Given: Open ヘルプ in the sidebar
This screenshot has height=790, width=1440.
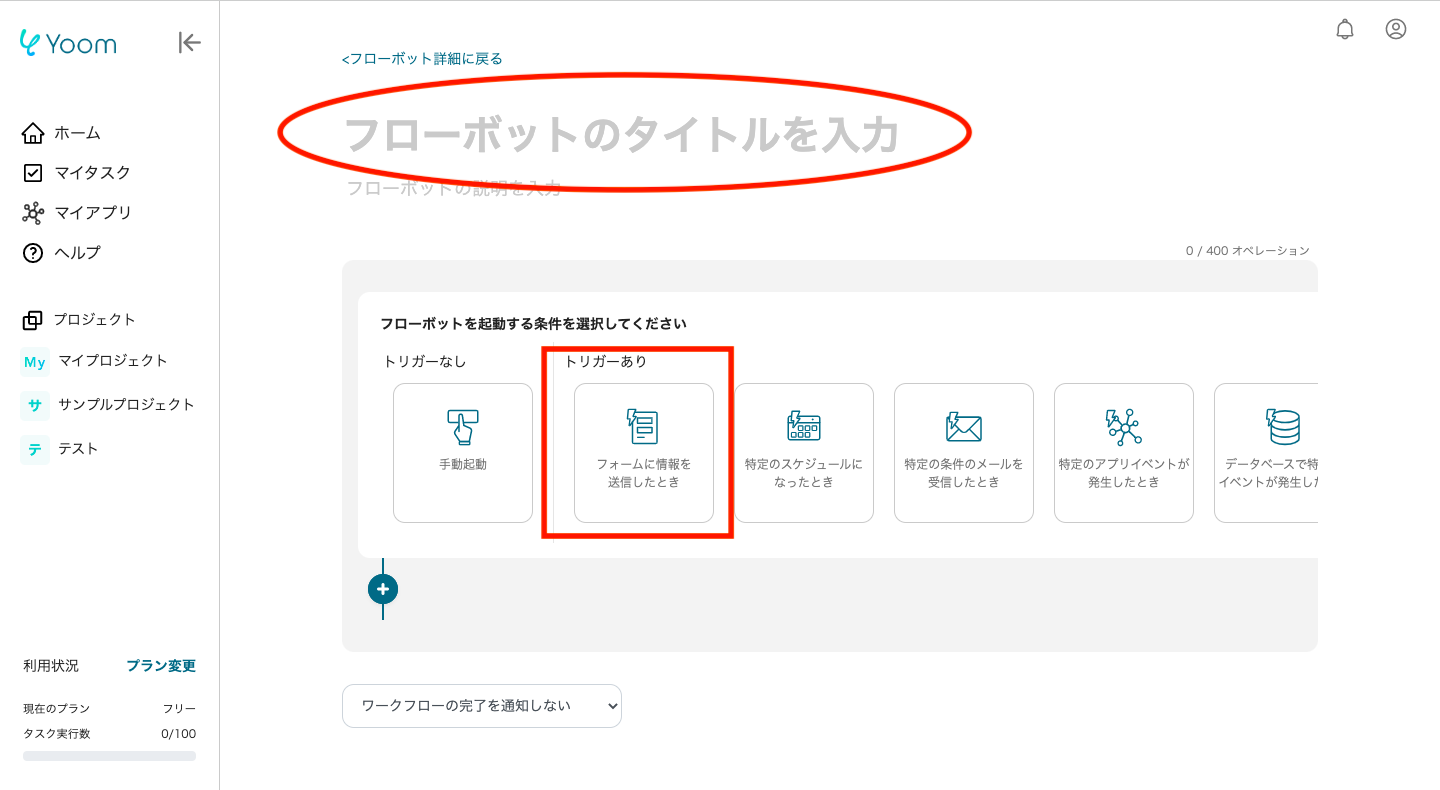Looking at the screenshot, I should [77, 253].
